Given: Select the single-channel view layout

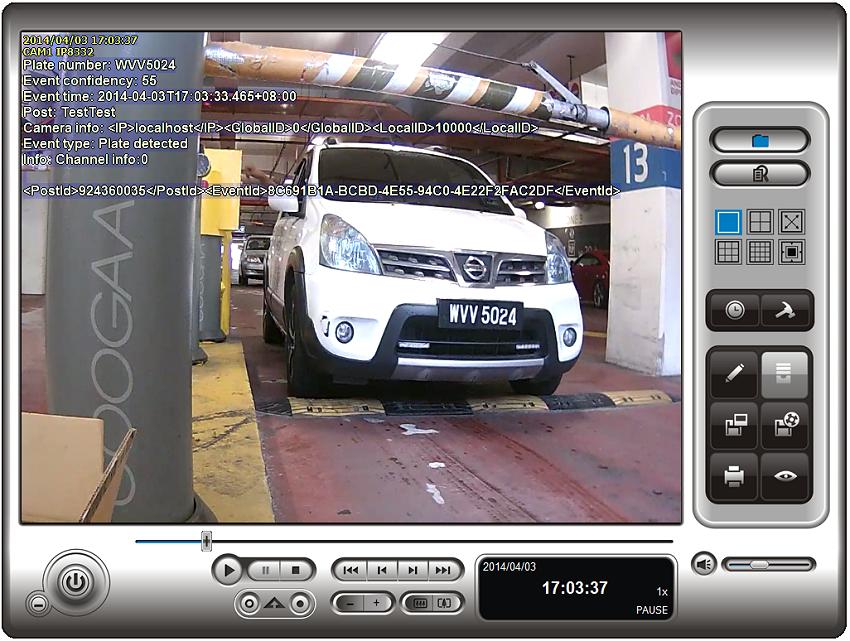Looking at the screenshot, I should (728, 222).
